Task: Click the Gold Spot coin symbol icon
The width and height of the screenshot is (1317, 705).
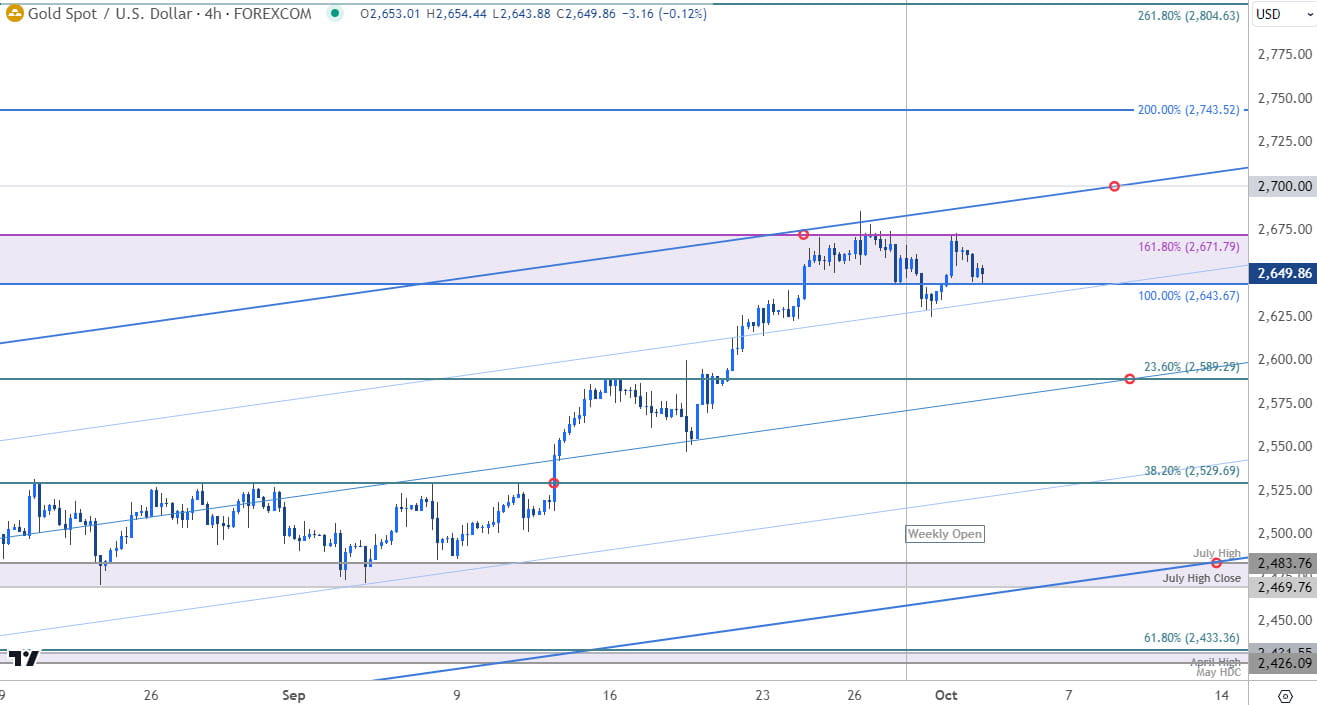Action: point(13,14)
